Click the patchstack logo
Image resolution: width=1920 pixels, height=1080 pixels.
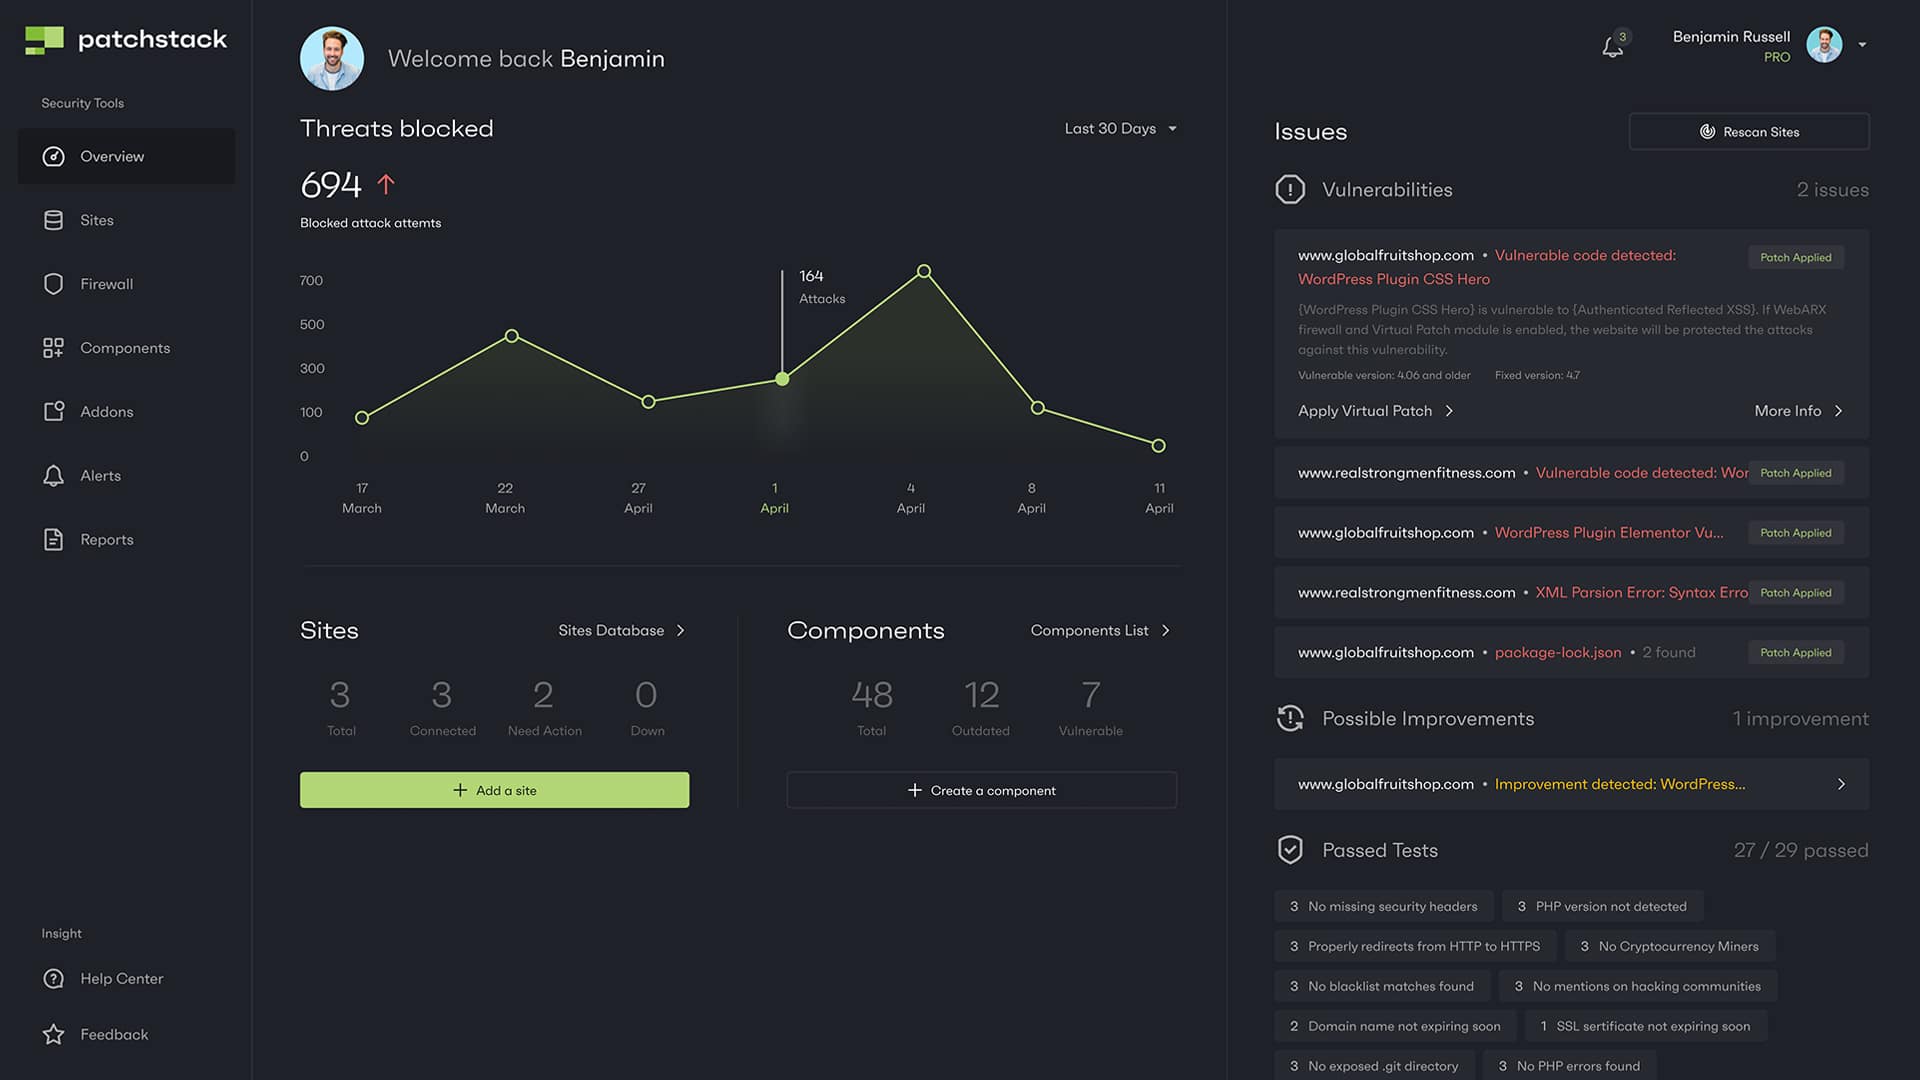tap(126, 40)
